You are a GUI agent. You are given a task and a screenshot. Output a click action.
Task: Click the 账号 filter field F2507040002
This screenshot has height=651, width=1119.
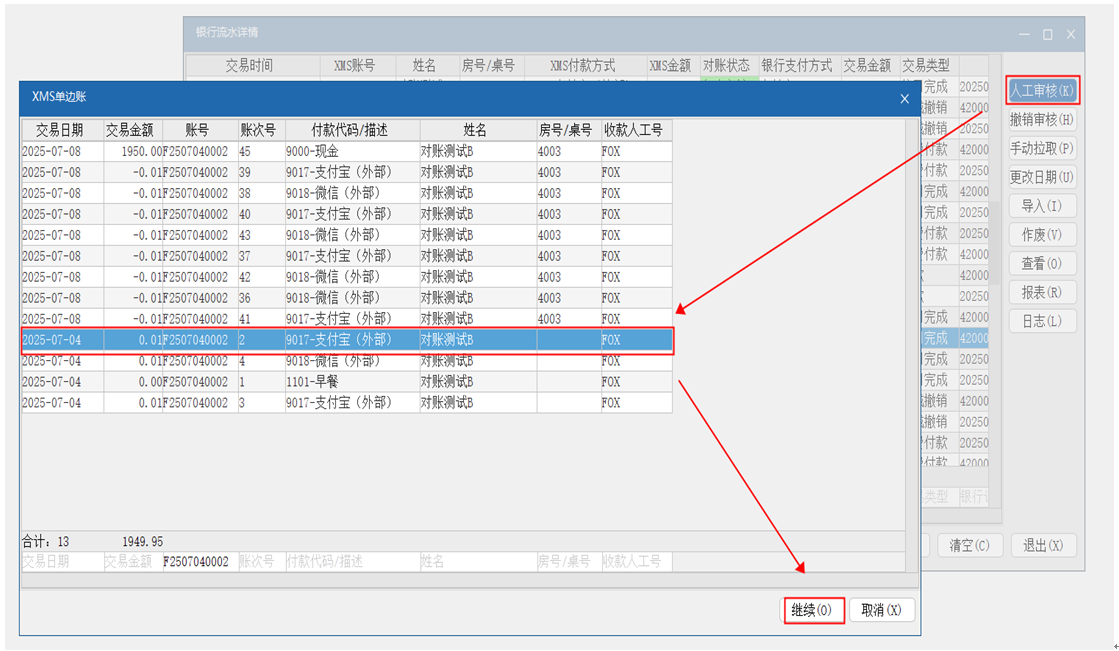pos(200,562)
